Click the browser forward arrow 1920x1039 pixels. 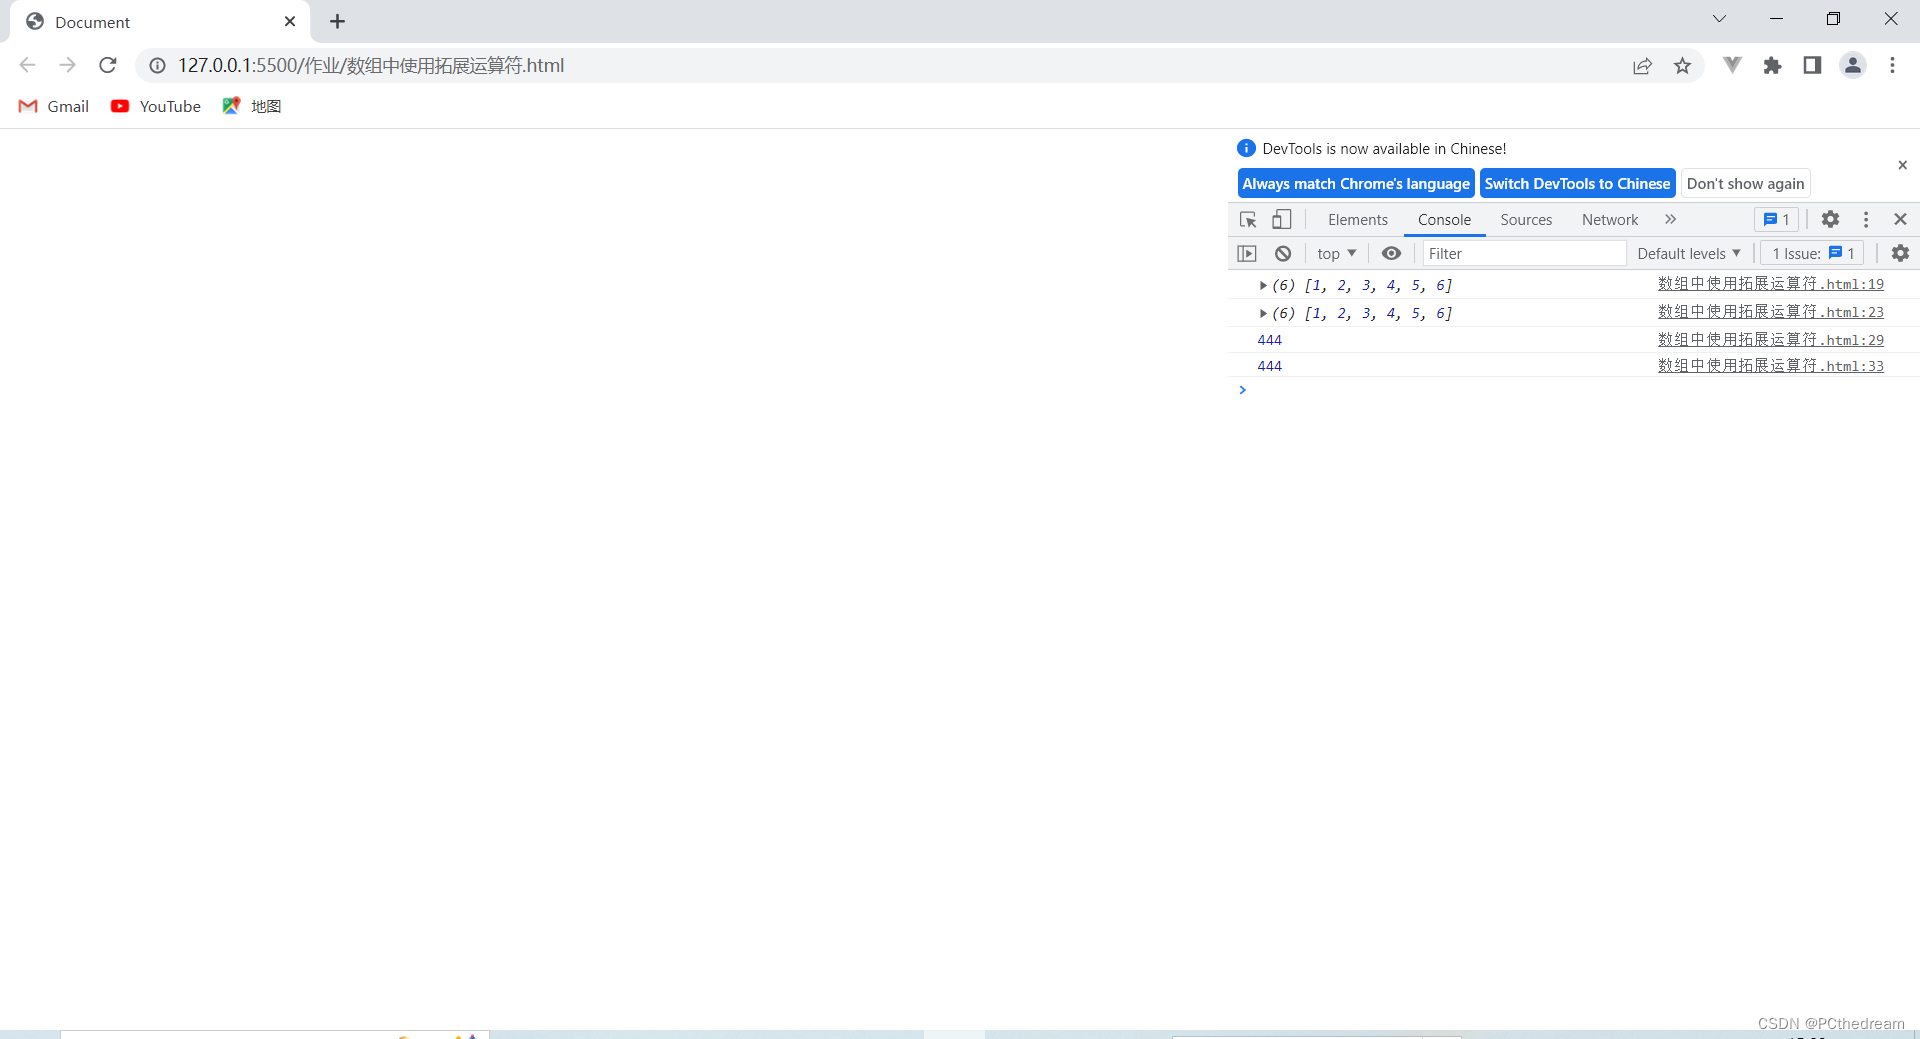(67, 65)
